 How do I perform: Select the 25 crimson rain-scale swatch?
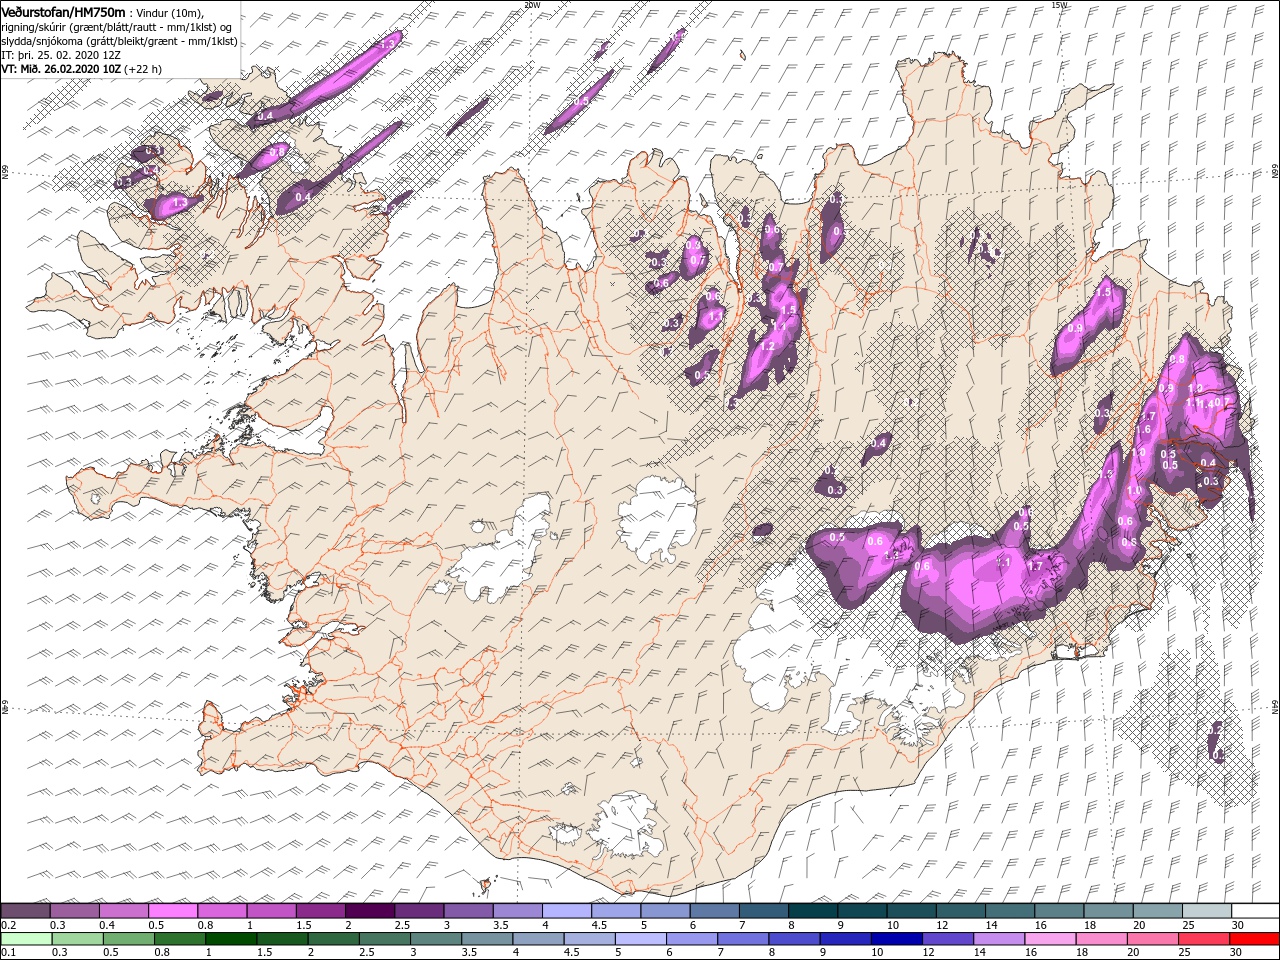pyautogui.click(x=1202, y=939)
